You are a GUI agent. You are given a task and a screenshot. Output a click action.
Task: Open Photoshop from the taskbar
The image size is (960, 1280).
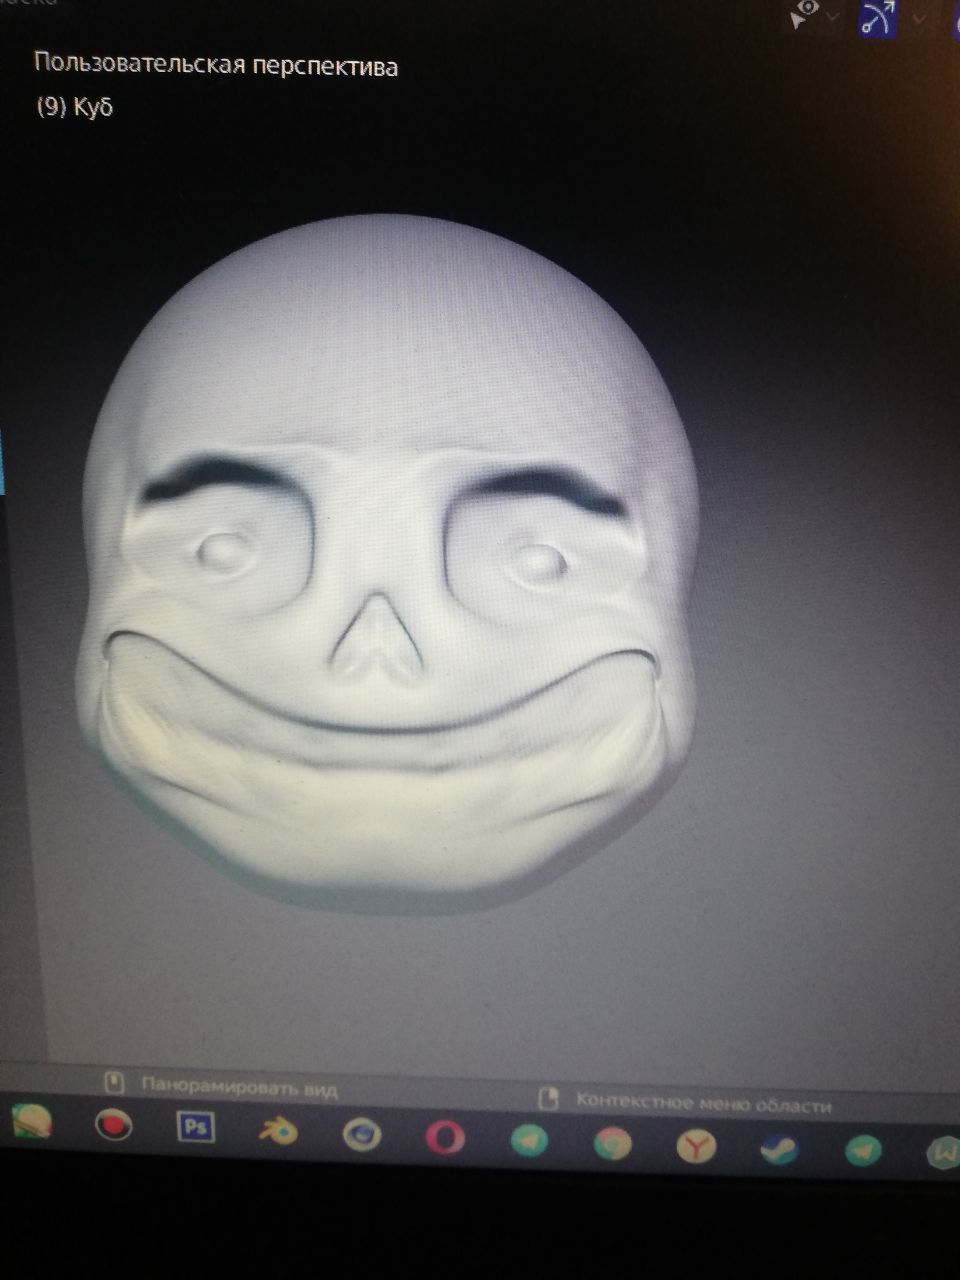[x=196, y=1128]
